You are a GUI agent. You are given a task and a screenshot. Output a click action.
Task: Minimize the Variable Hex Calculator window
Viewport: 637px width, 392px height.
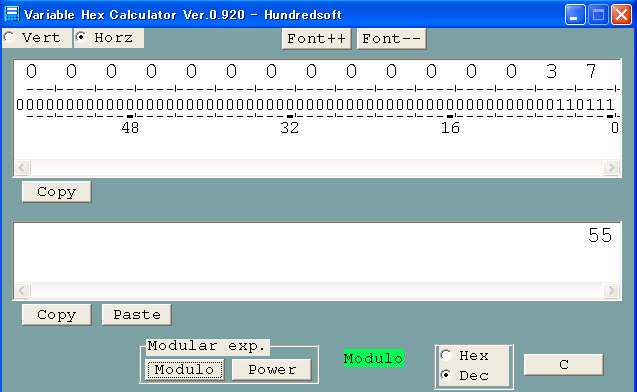pyautogui.click(x=575, y=15)
